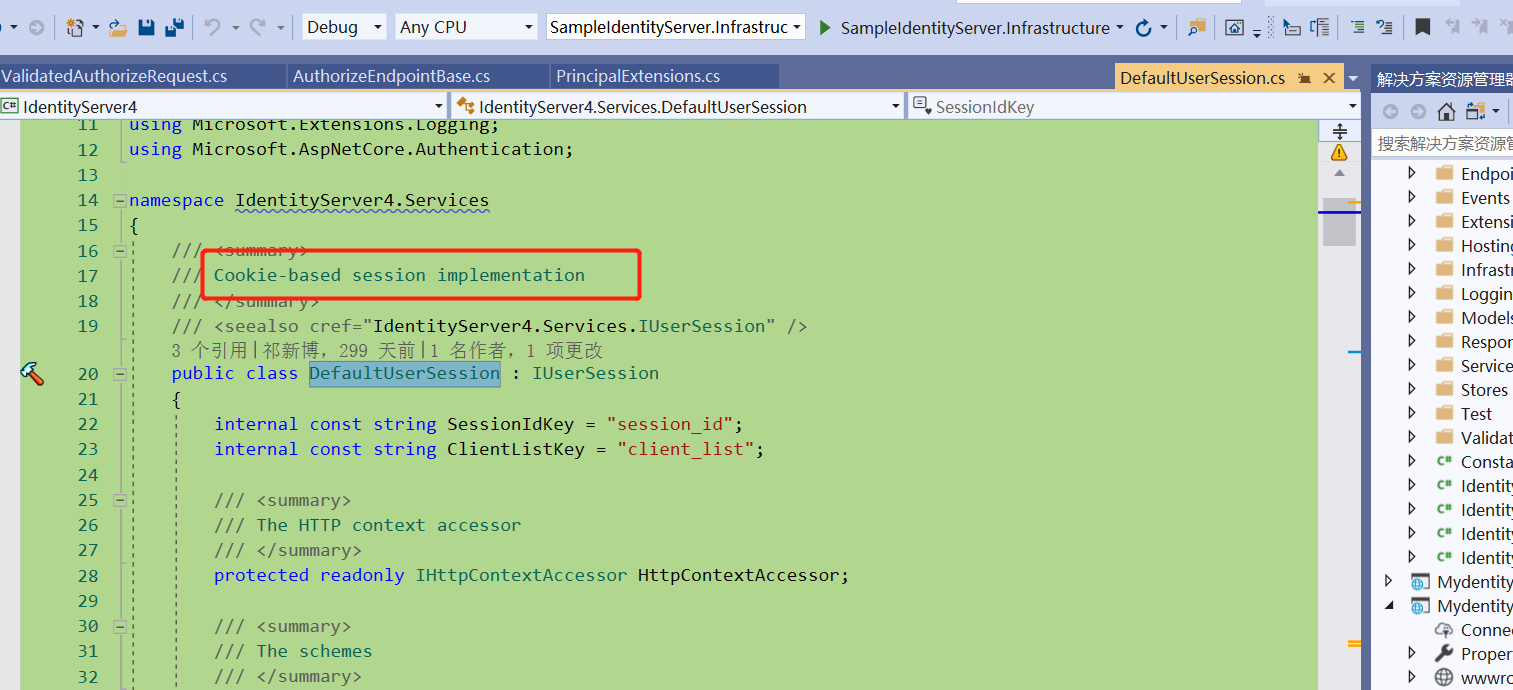Open the New Project icon dropdown arrow

point(95,27)
